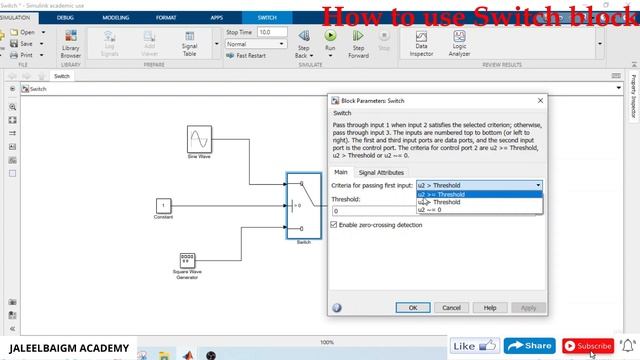Viewport: 640px width, 360px height.
Task: Click Cancel in Block Parameters dialog
Action: pyautogui.click(x=451, y=308)
